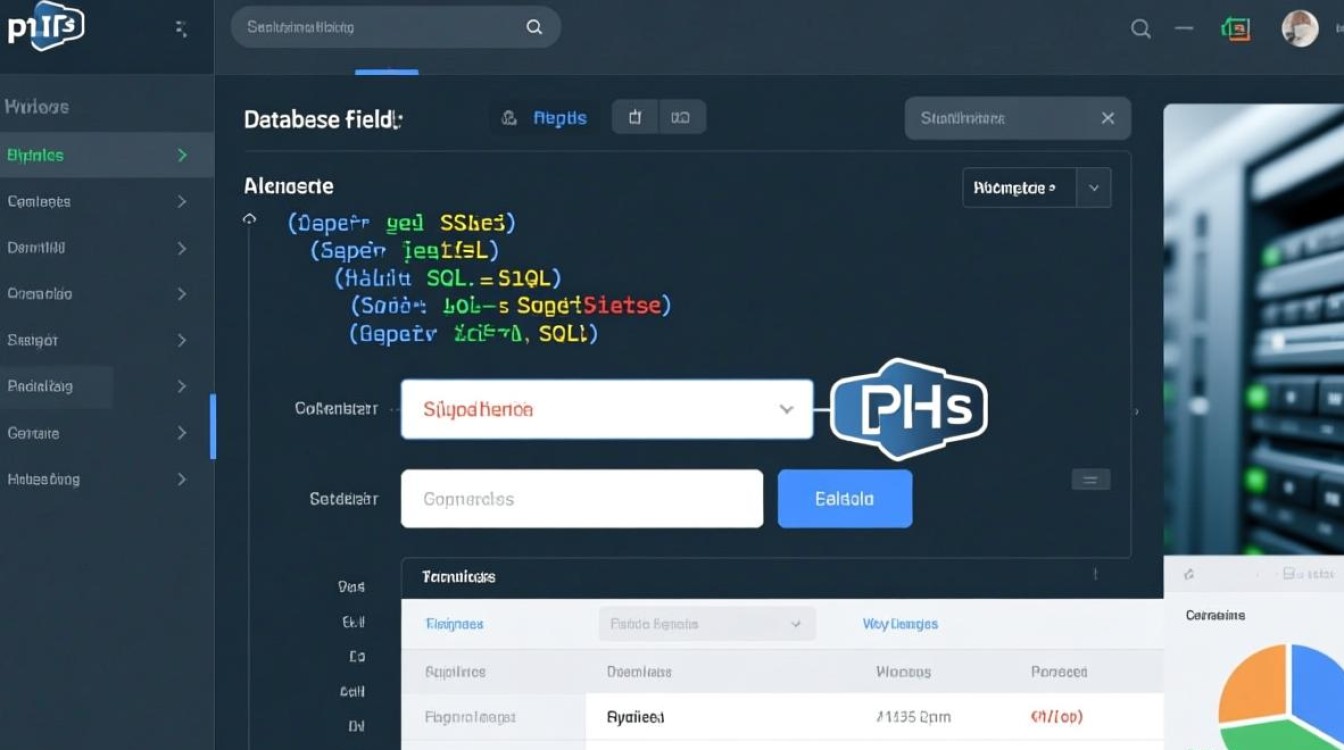
Task: Click the book icon in the Database field toolbar
Action: pos(682,117)
